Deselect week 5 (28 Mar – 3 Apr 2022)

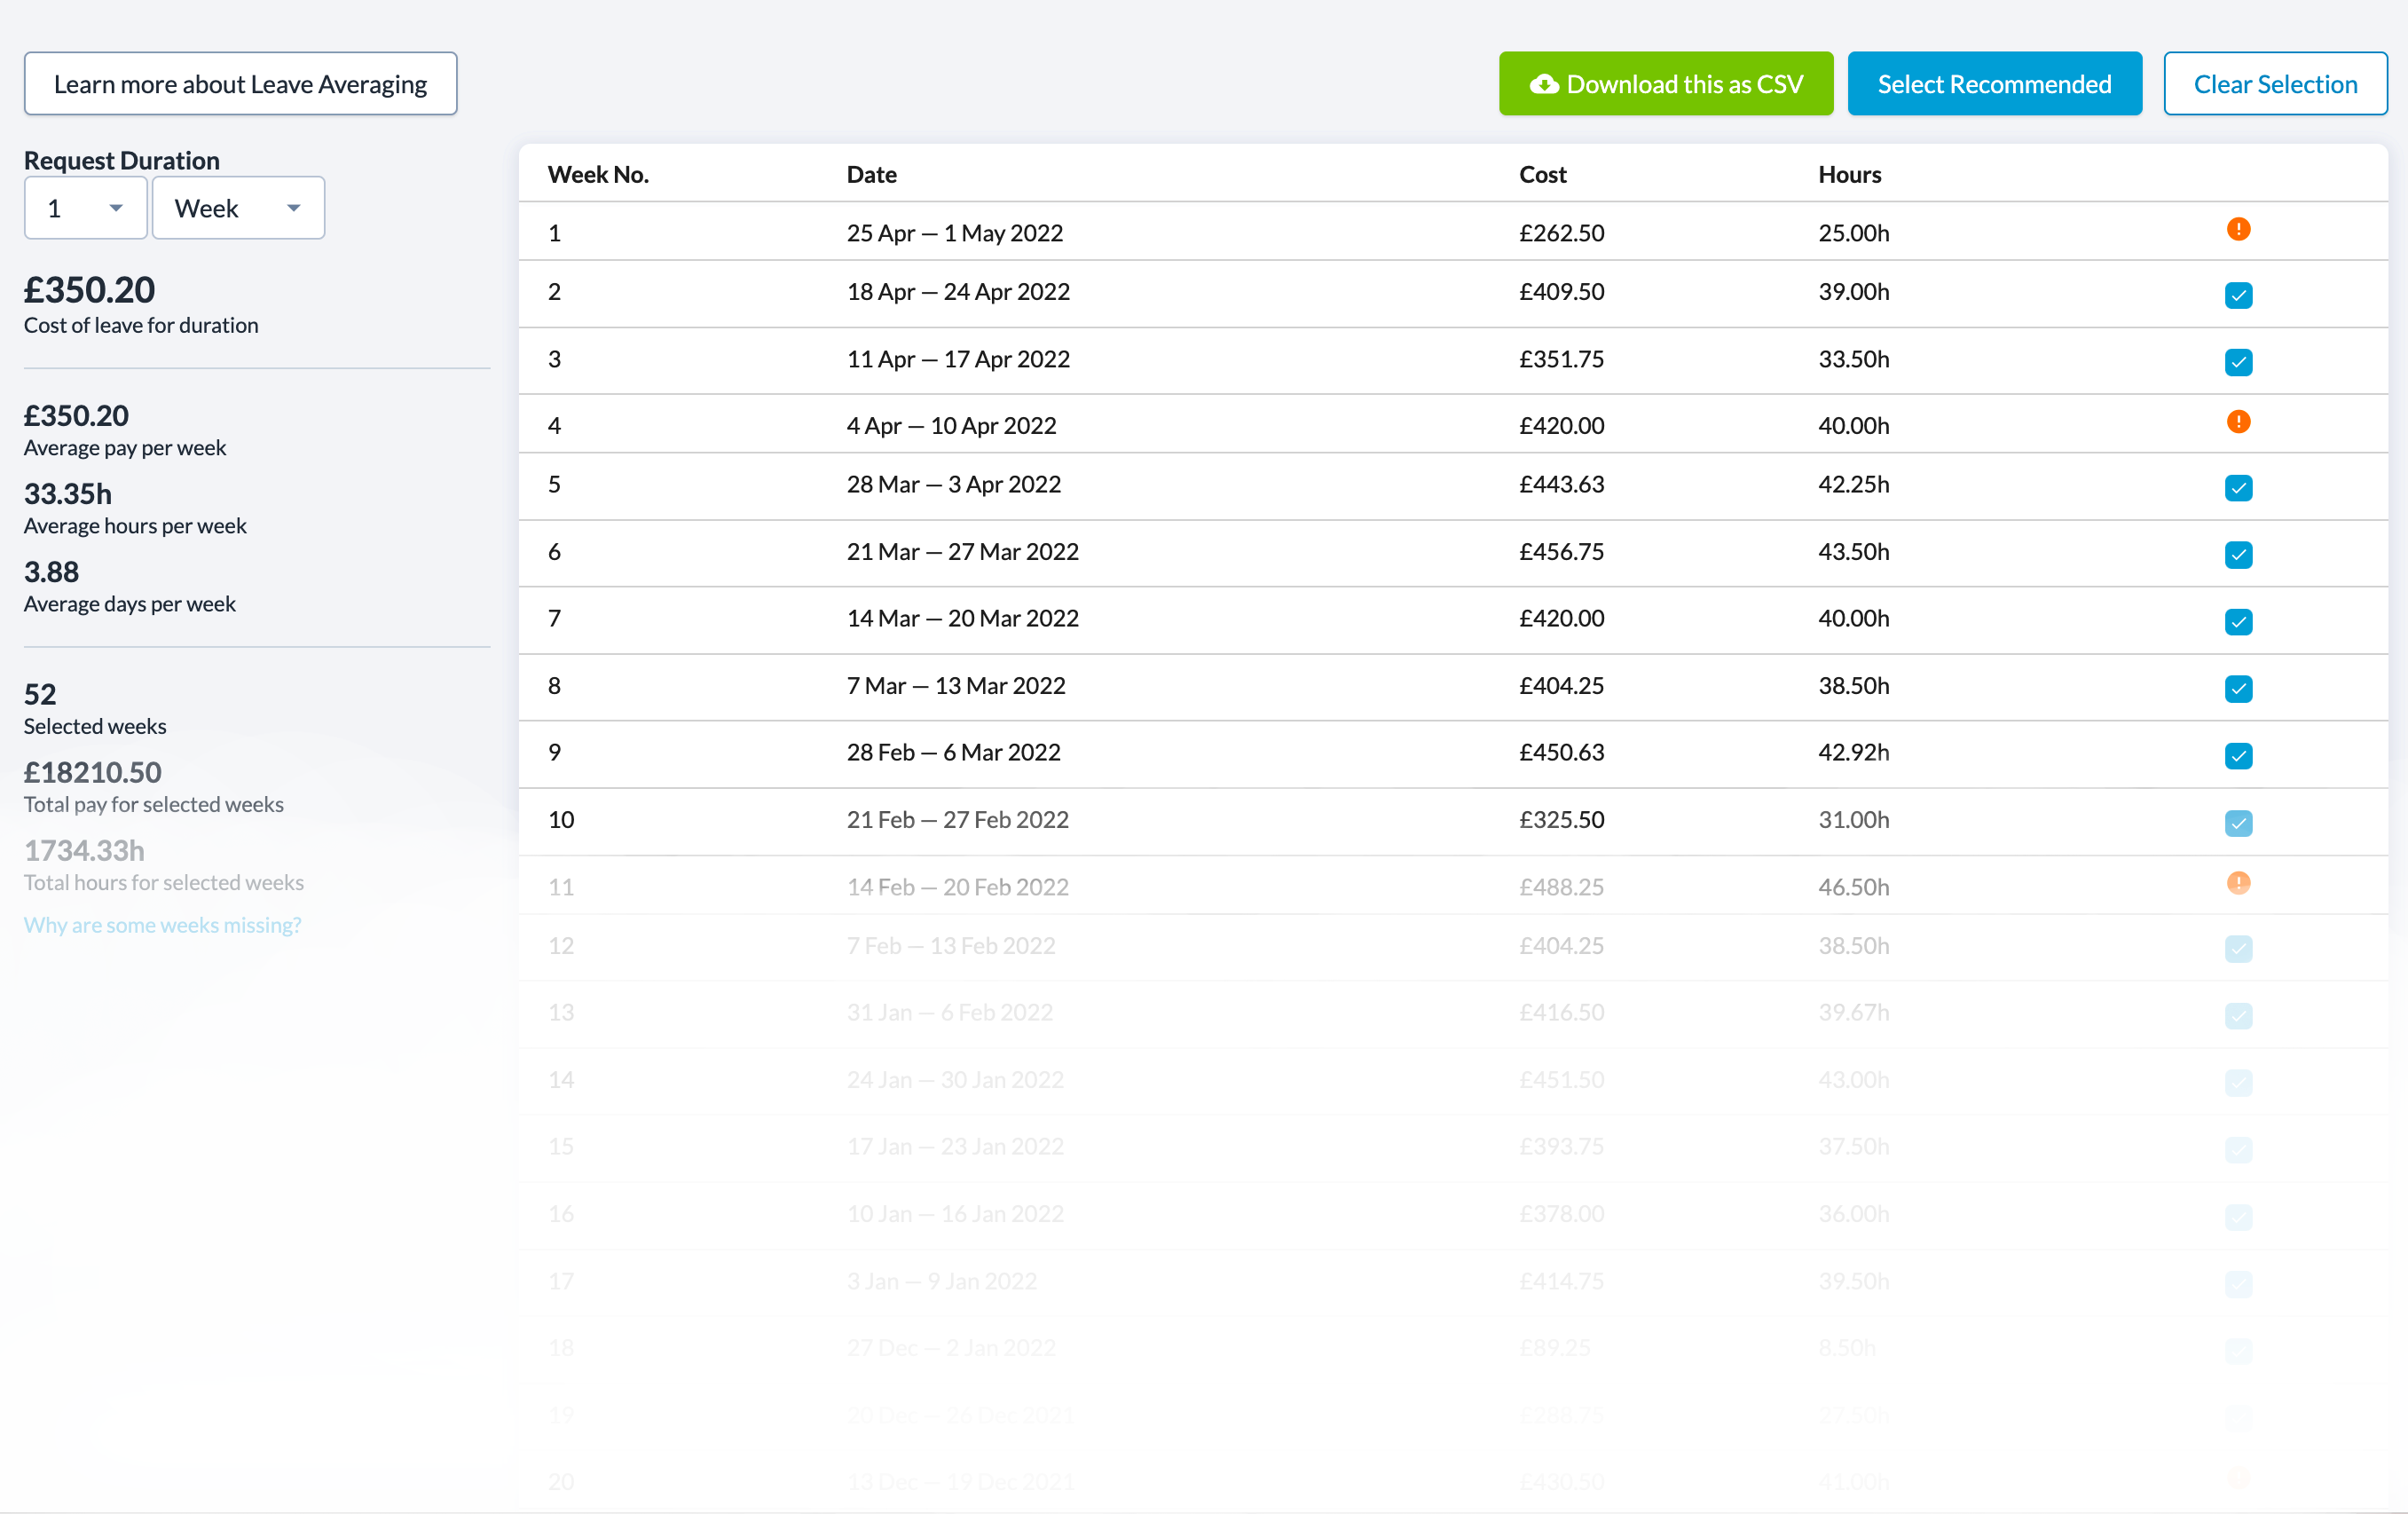click(x=2238, y=488)
